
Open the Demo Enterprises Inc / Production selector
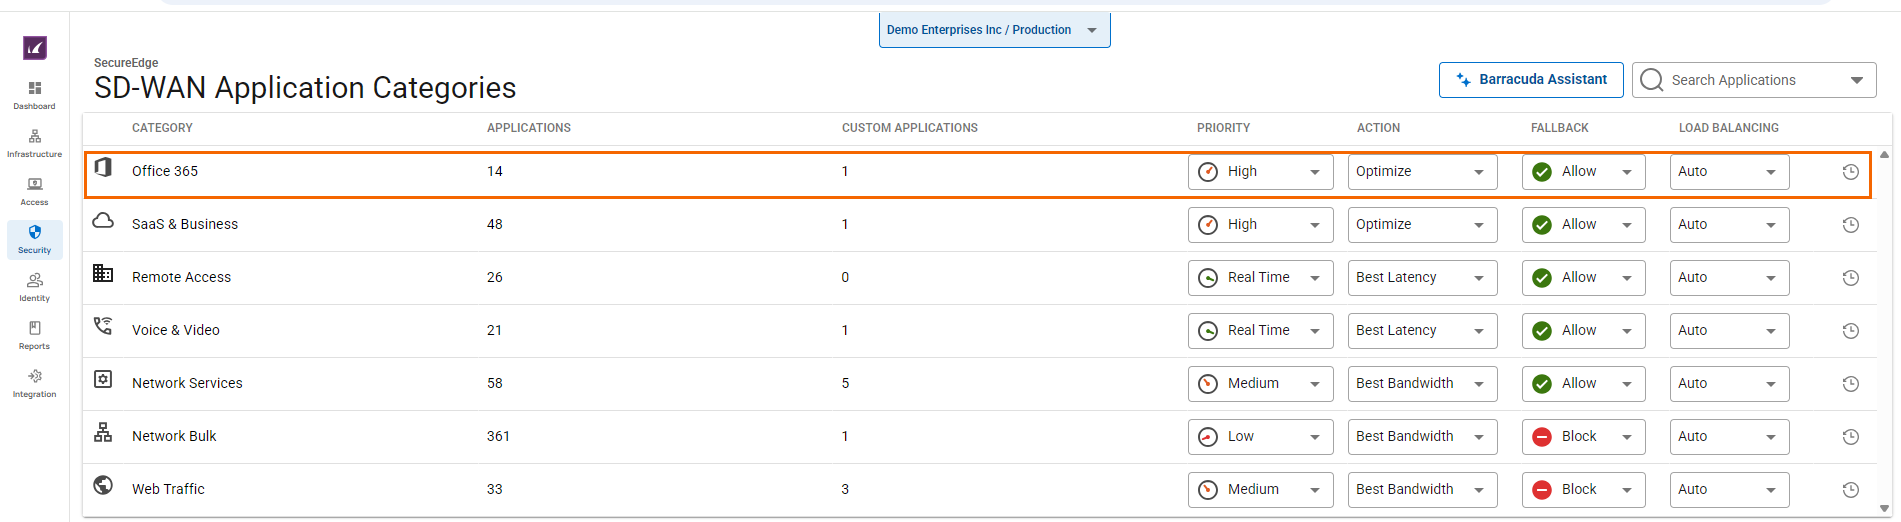tap(993, 30)
